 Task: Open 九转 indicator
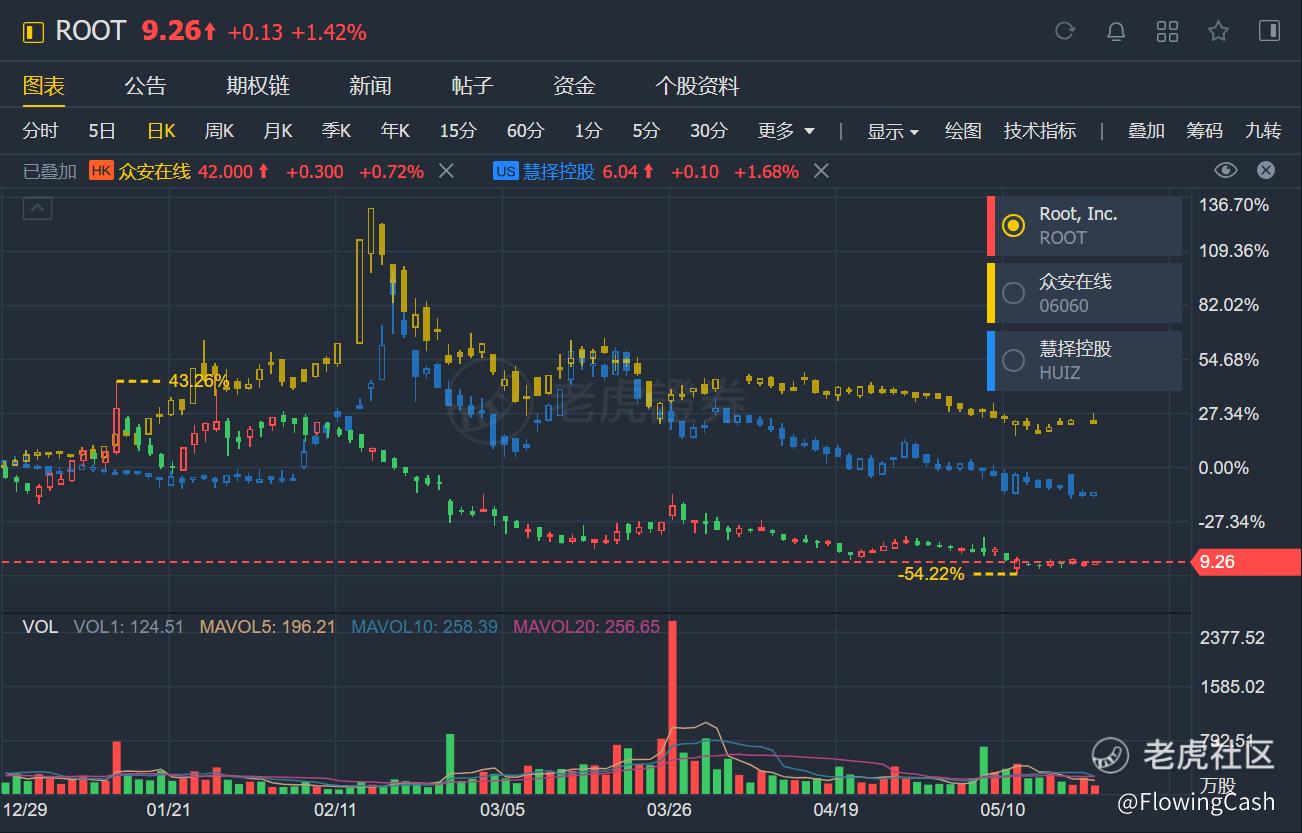coord(1263,131)
